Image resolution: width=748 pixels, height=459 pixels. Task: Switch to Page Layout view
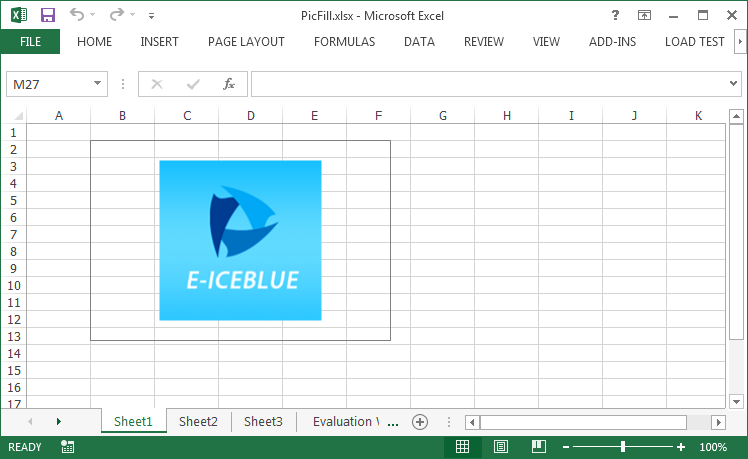[x=500, y=447]
